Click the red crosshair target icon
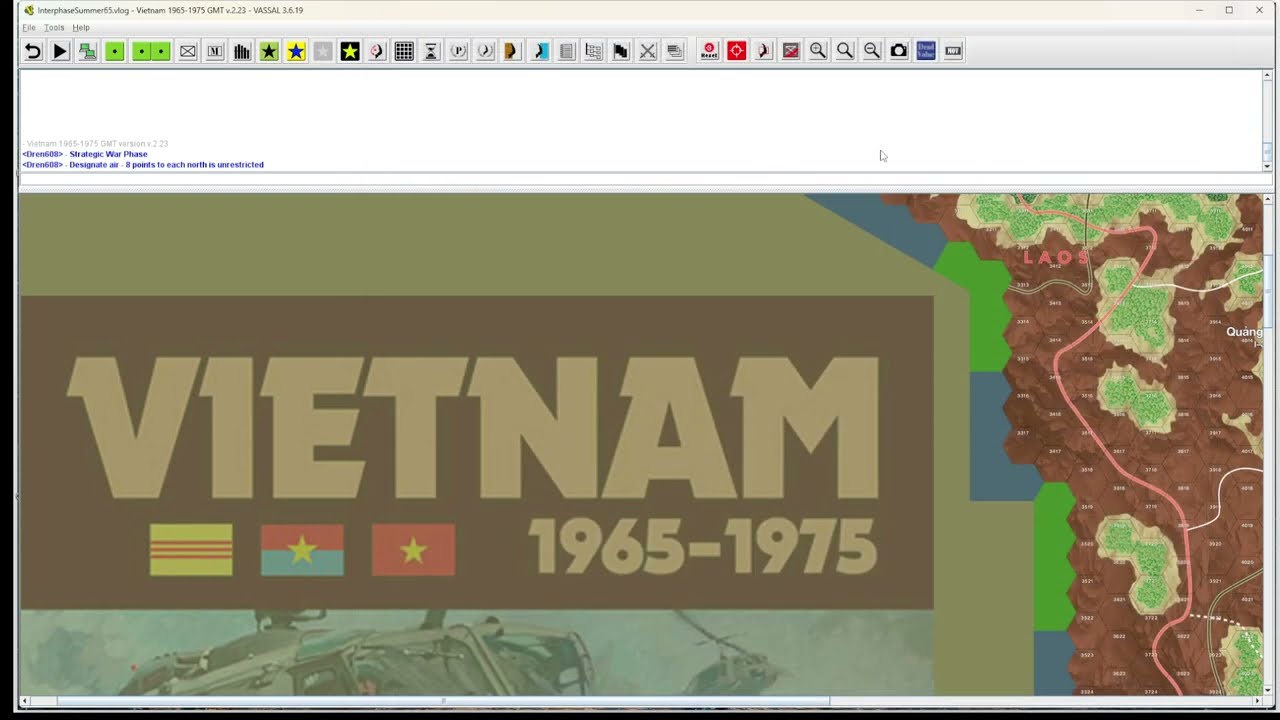 point(737,51)
